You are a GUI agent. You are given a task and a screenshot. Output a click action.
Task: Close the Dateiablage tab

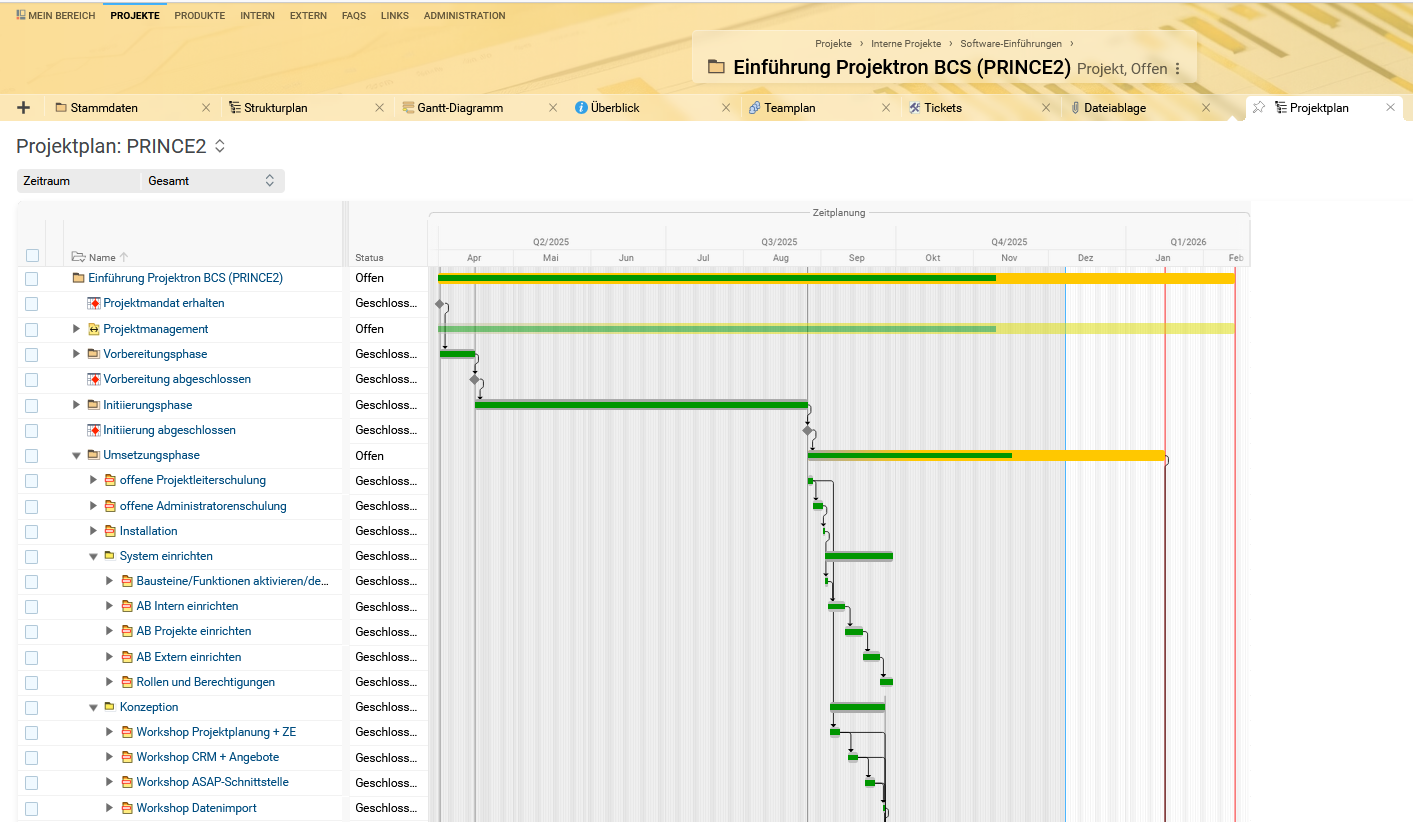pyautogui.click(x=1206, y=108)
